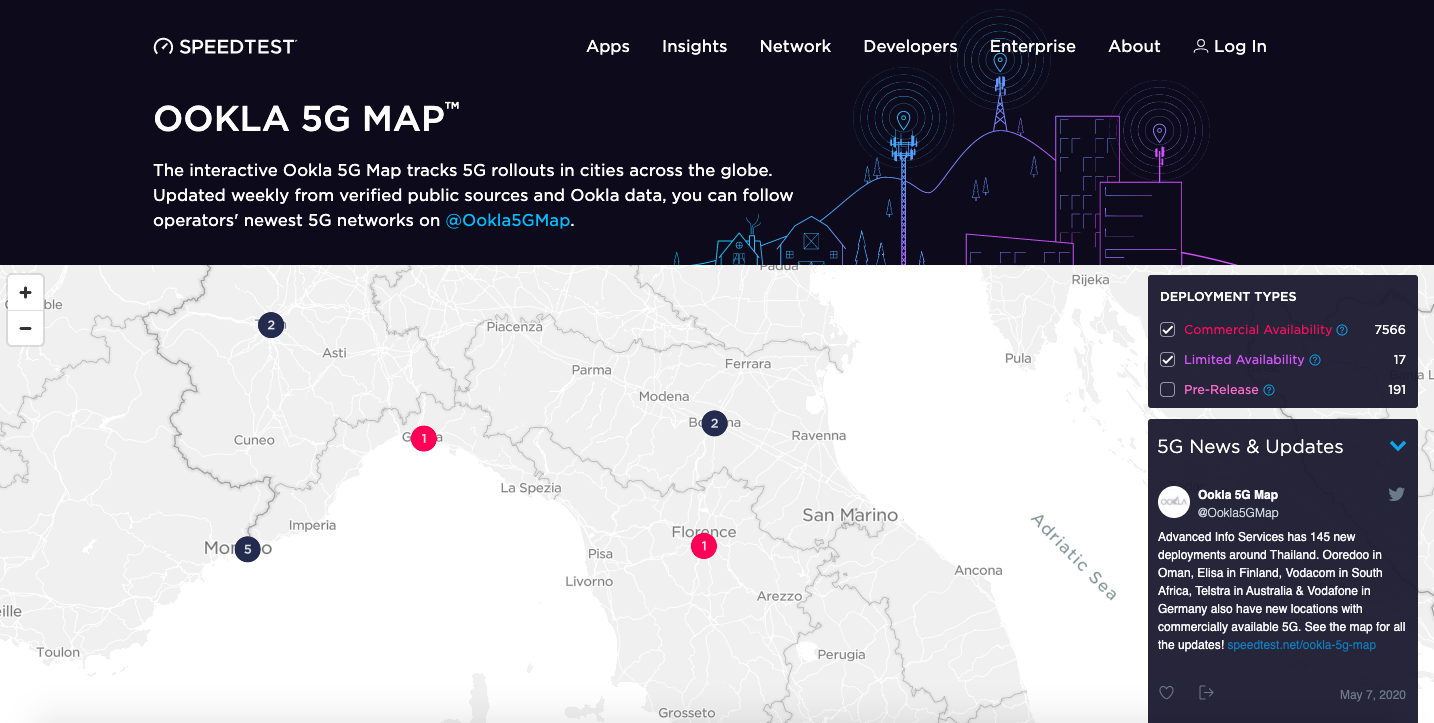Open the @Ookla5GMap Twitter link in header
This screenshot has width=1434, height=723.
[508, 220]
